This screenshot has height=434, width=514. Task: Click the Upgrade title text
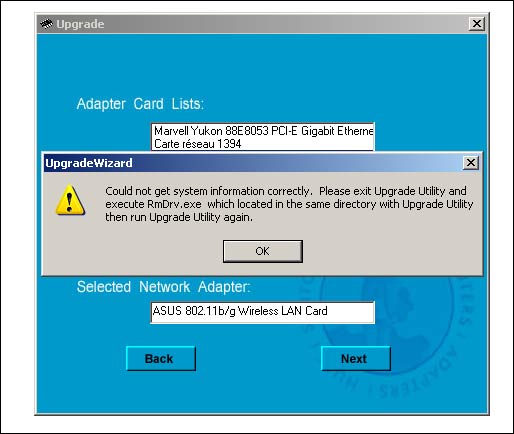point(80,24)
